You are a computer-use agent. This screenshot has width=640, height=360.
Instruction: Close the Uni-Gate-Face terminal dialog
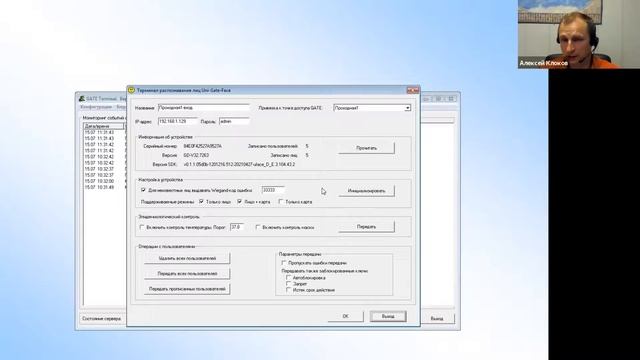point(413,90)
